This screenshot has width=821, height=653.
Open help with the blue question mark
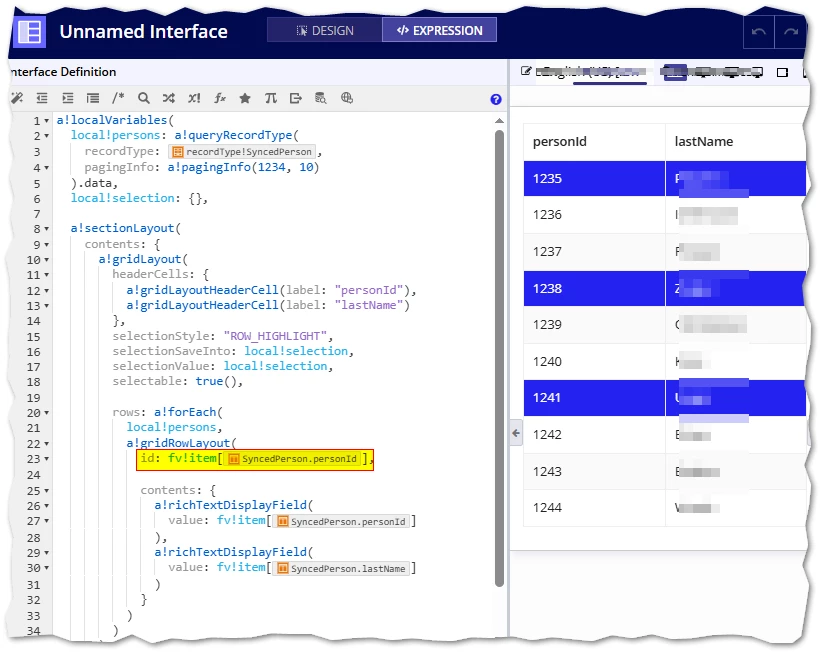click(496, 99)
